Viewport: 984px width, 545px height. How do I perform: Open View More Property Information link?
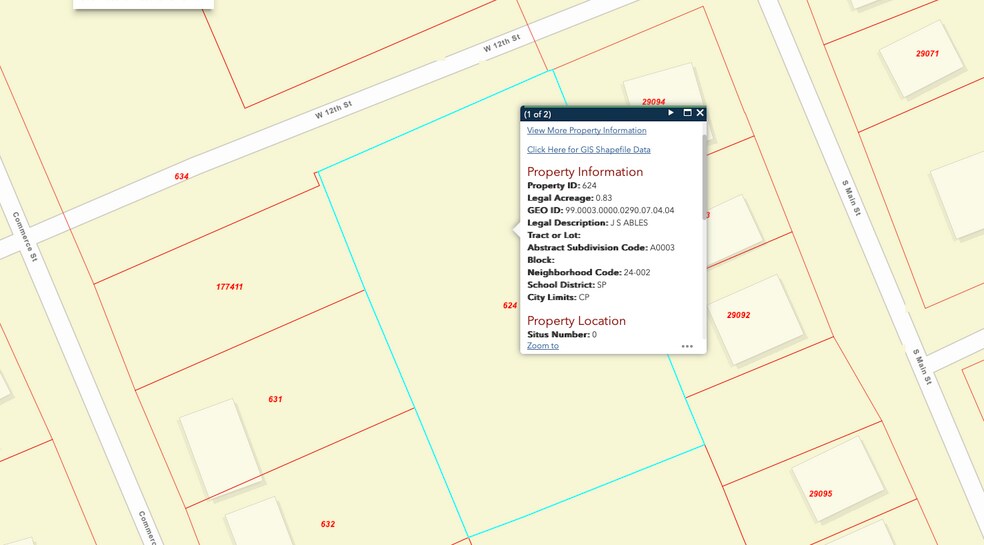[586, 130]
